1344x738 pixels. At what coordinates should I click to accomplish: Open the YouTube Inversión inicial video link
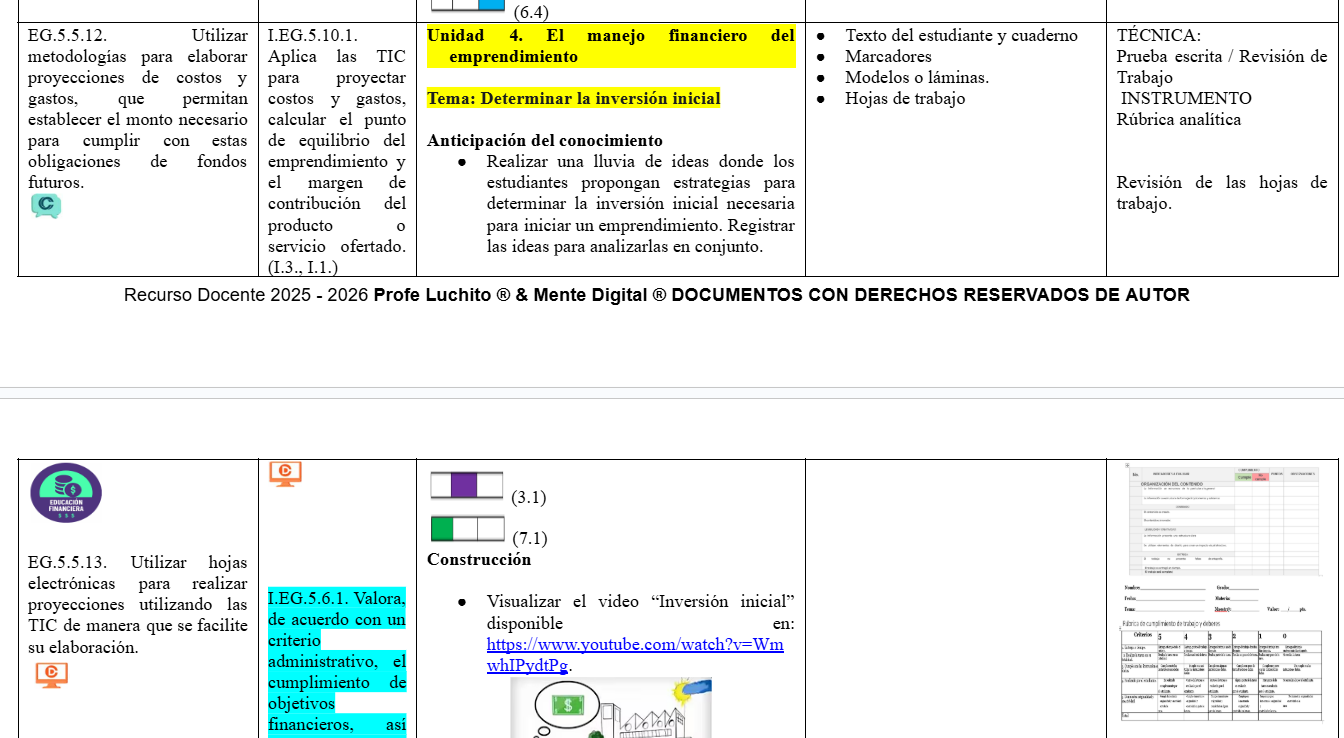click(635, 655)
